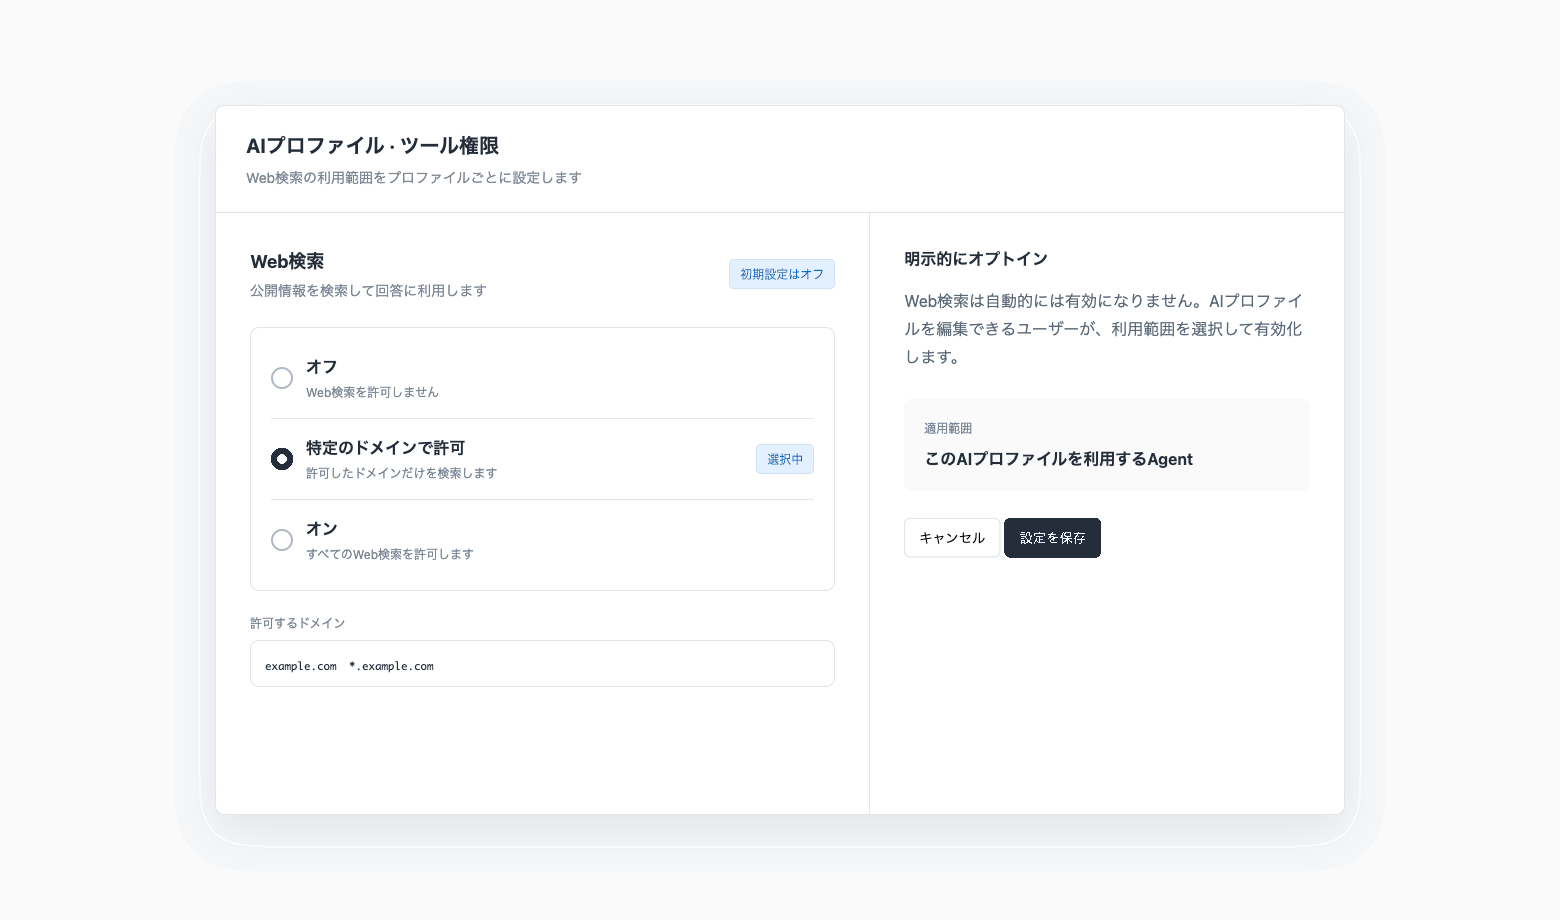Click the 特定のドメインで許可 option label
1560x920 pixels.
tap(386, 448)
